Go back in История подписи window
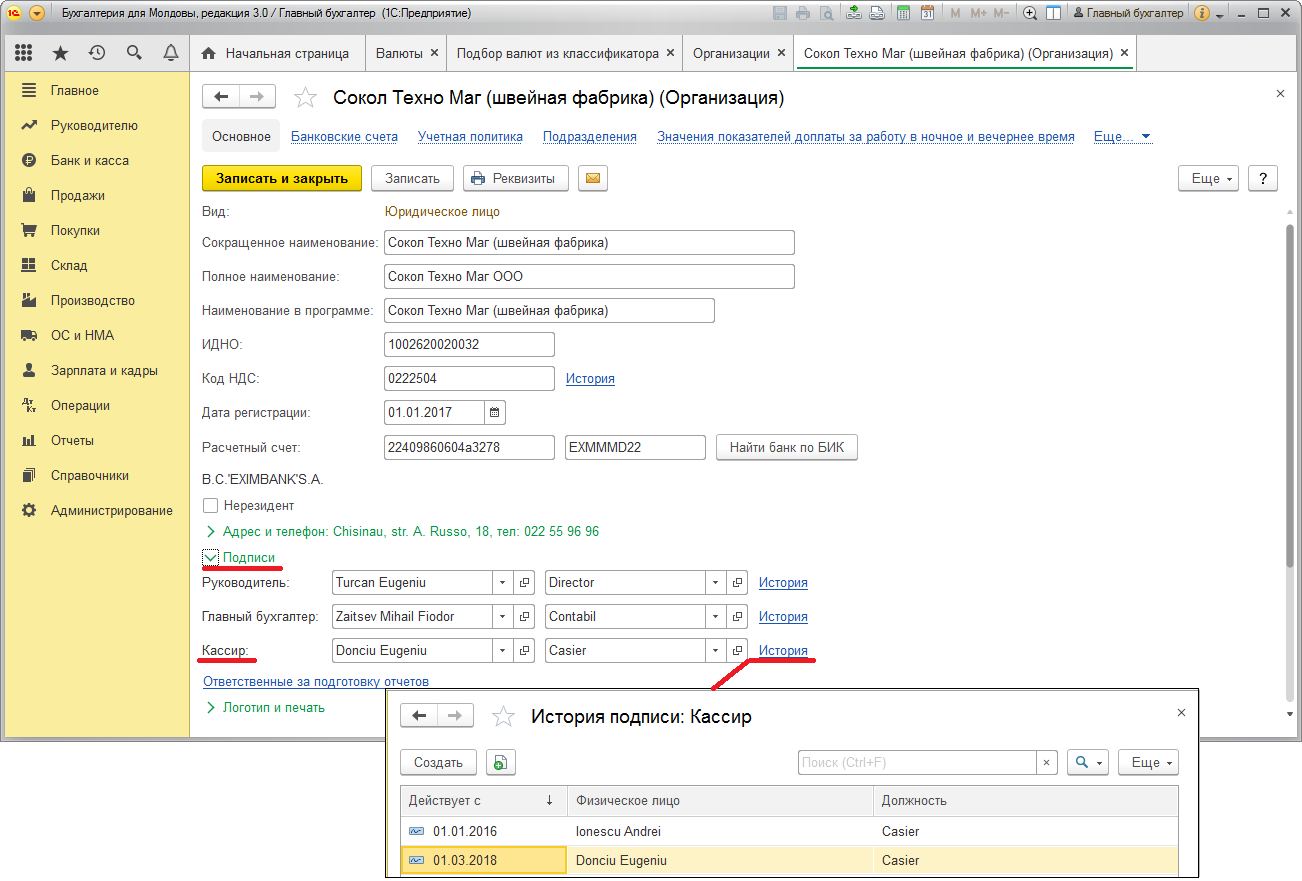 (419, 716)
